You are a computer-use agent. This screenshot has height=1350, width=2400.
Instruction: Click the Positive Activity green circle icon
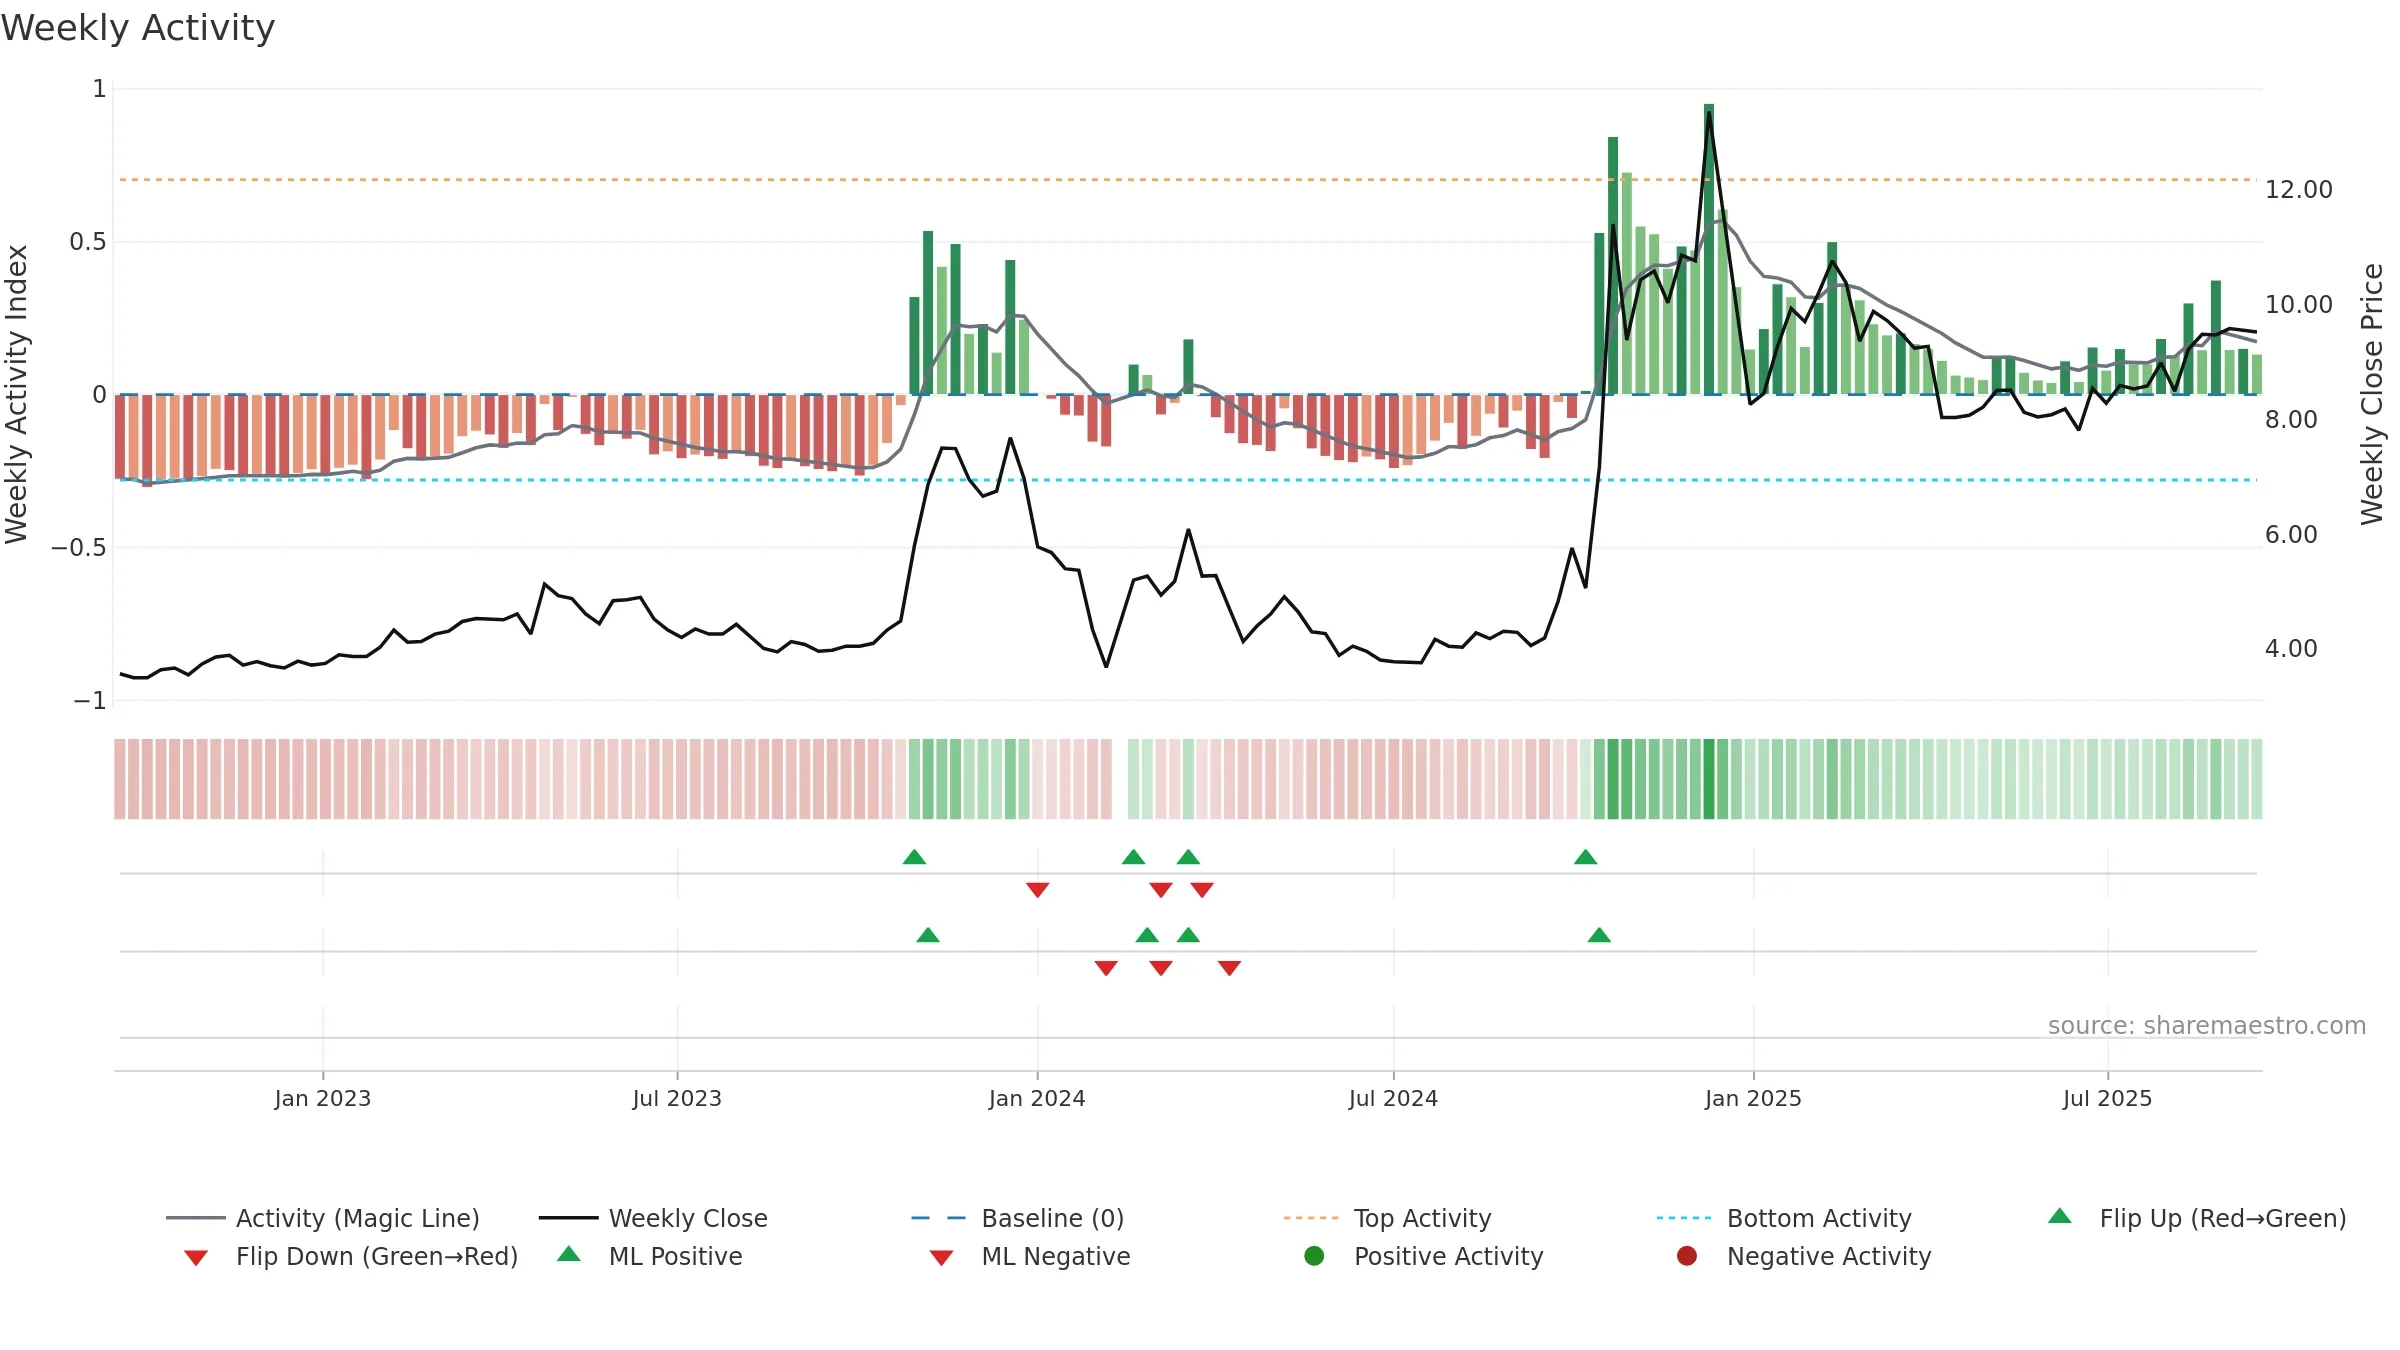pyautogui.click(x=1314, y=1255)
